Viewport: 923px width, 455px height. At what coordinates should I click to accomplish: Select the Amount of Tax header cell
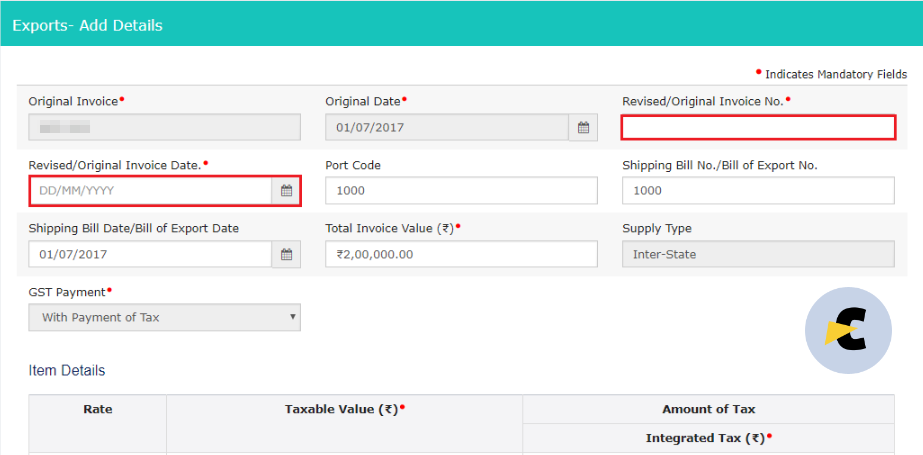(709, 409)
